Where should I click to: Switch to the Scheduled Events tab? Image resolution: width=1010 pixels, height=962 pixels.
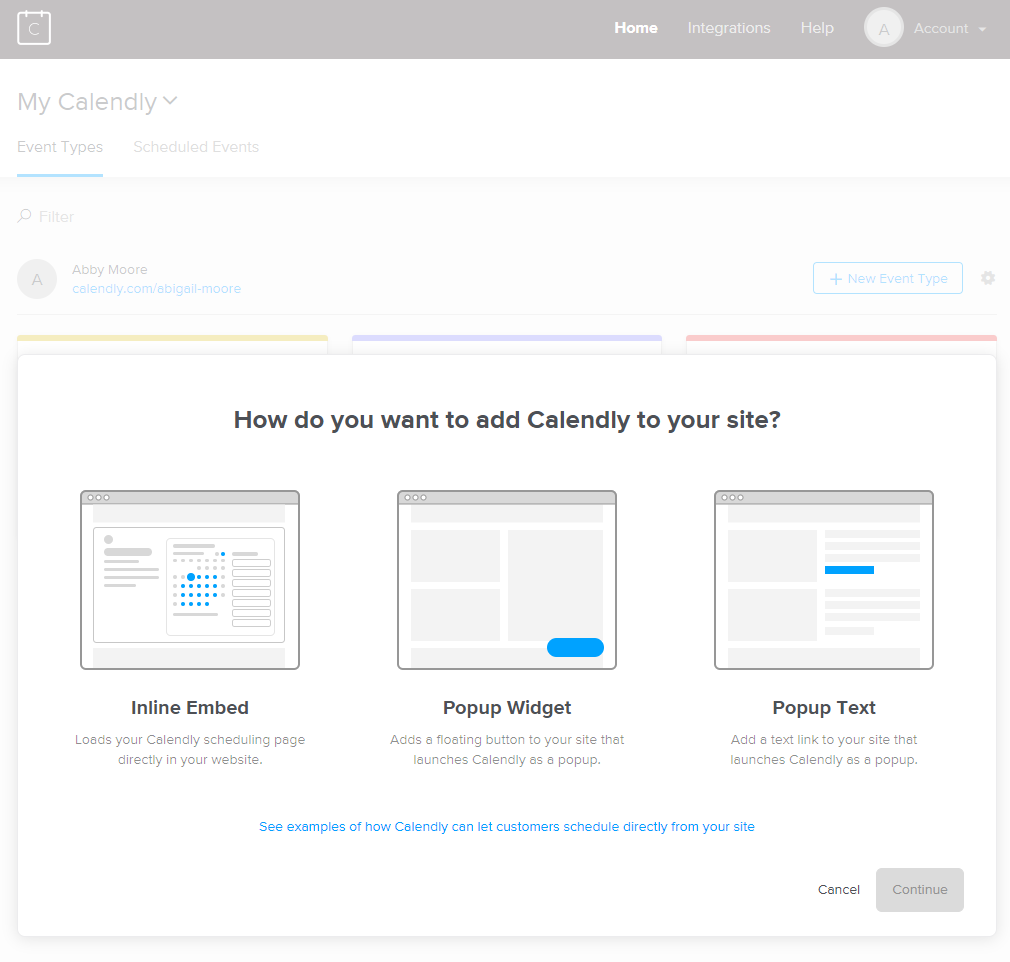pos(196,147)
